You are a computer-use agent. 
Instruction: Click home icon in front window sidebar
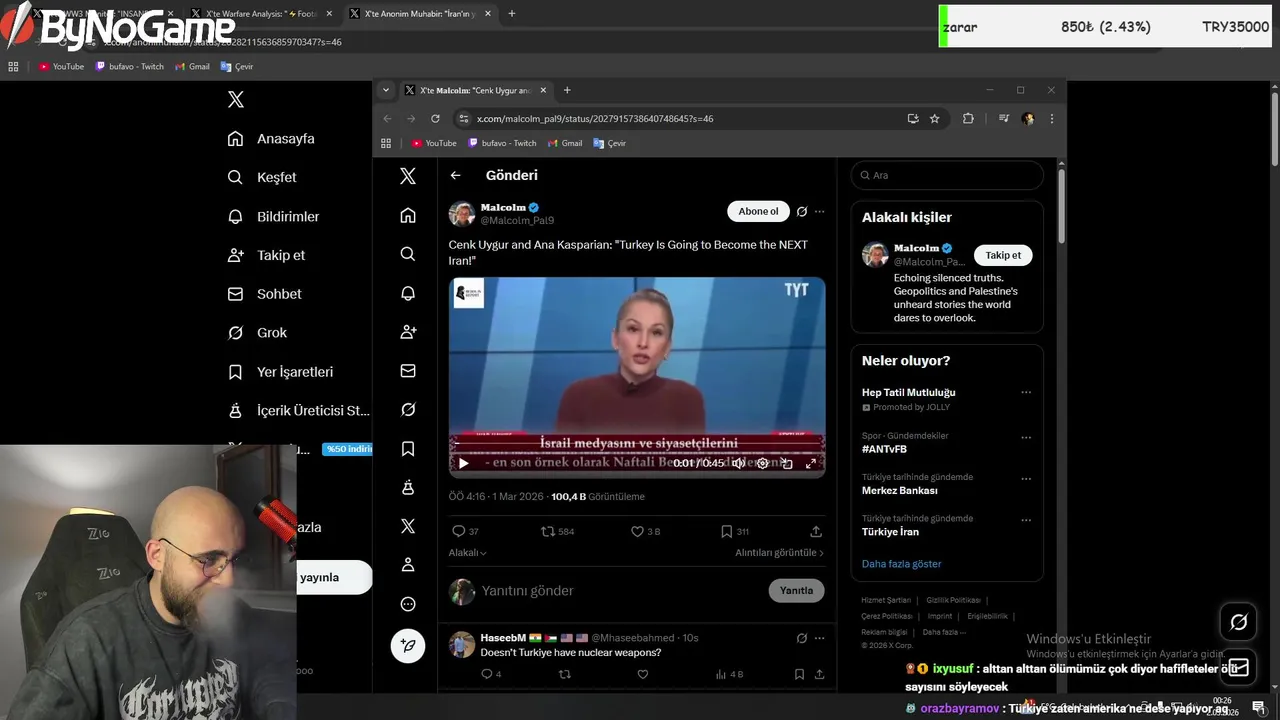click(408, 215)
